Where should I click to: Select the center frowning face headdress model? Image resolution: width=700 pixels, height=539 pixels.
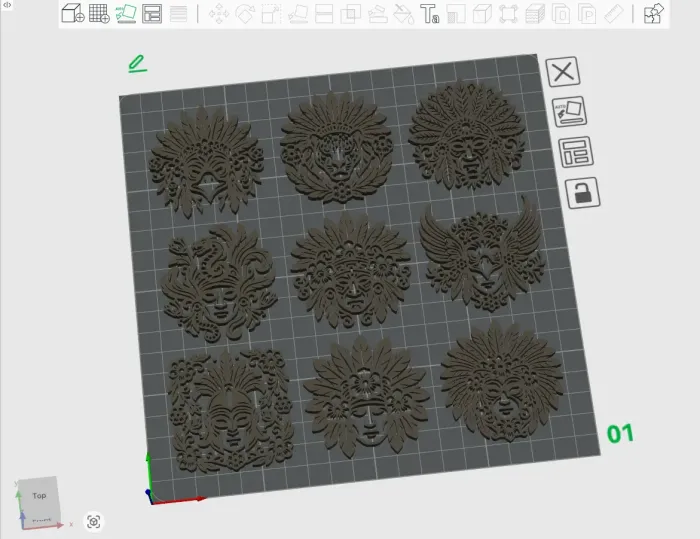click(x=351, y=272)
